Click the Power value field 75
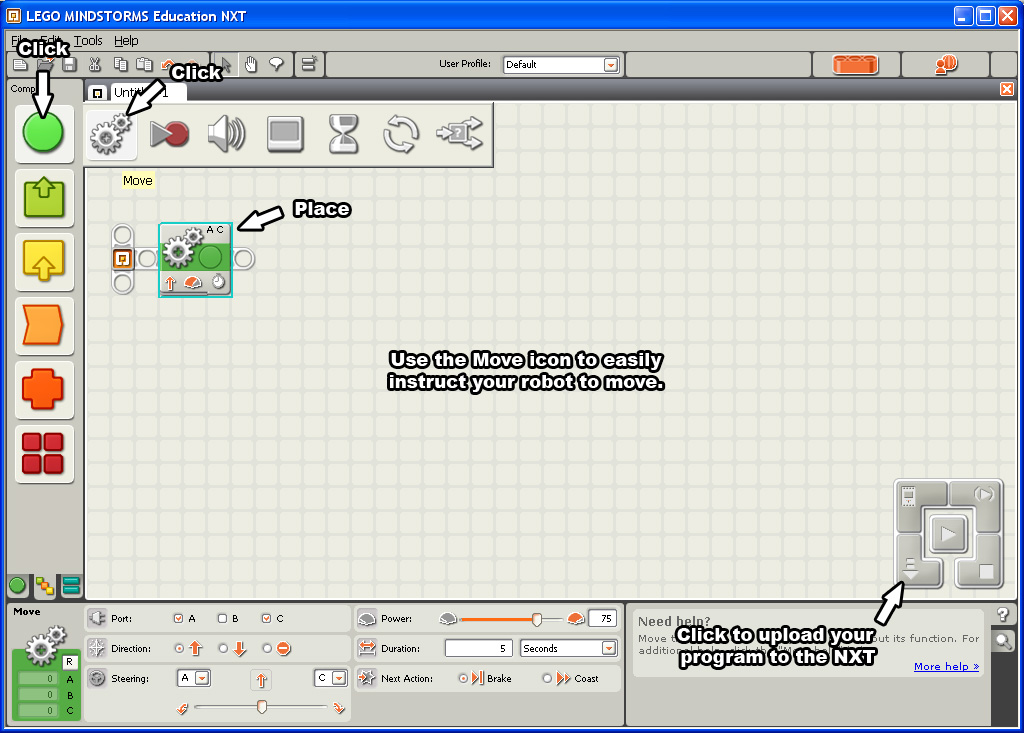 click(602, 618)
